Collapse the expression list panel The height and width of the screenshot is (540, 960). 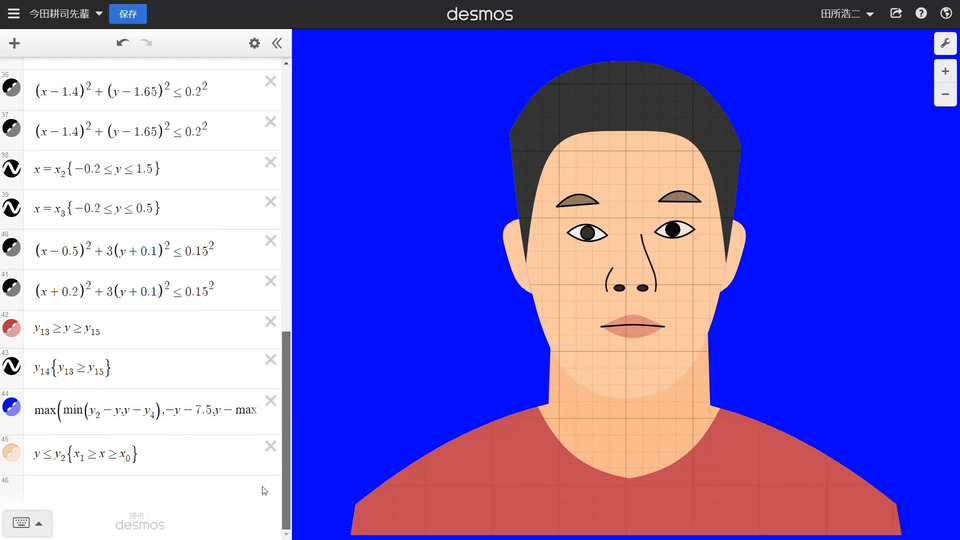click(x=277, y=43)
